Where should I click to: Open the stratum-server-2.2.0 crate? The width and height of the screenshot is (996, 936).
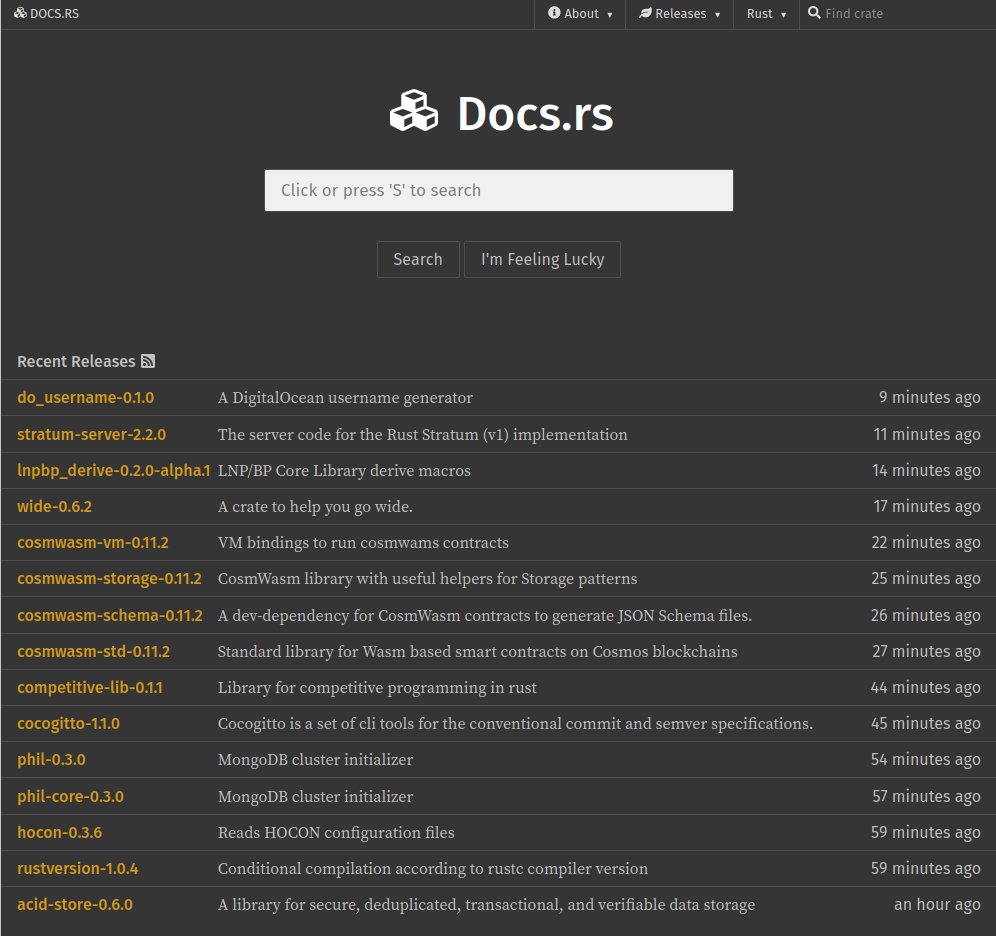pyautogui.click(x=91, y=434)
